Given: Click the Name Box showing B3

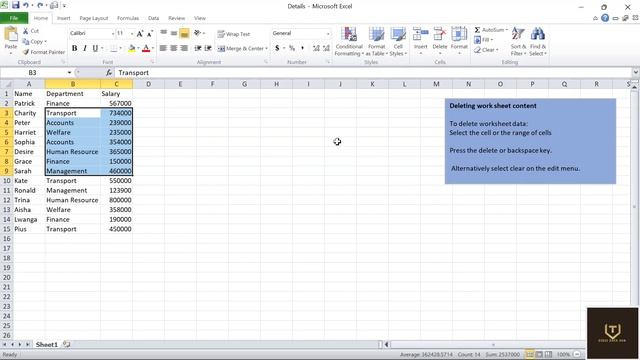Looking at the screenshot, I should point(33,73).
